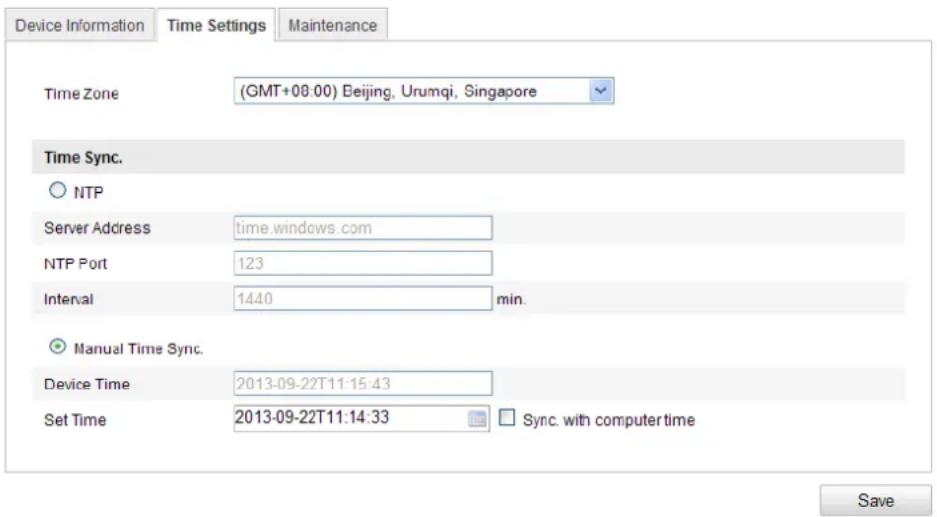Click the Set Time label
The image size is (937, 517).
75,420
